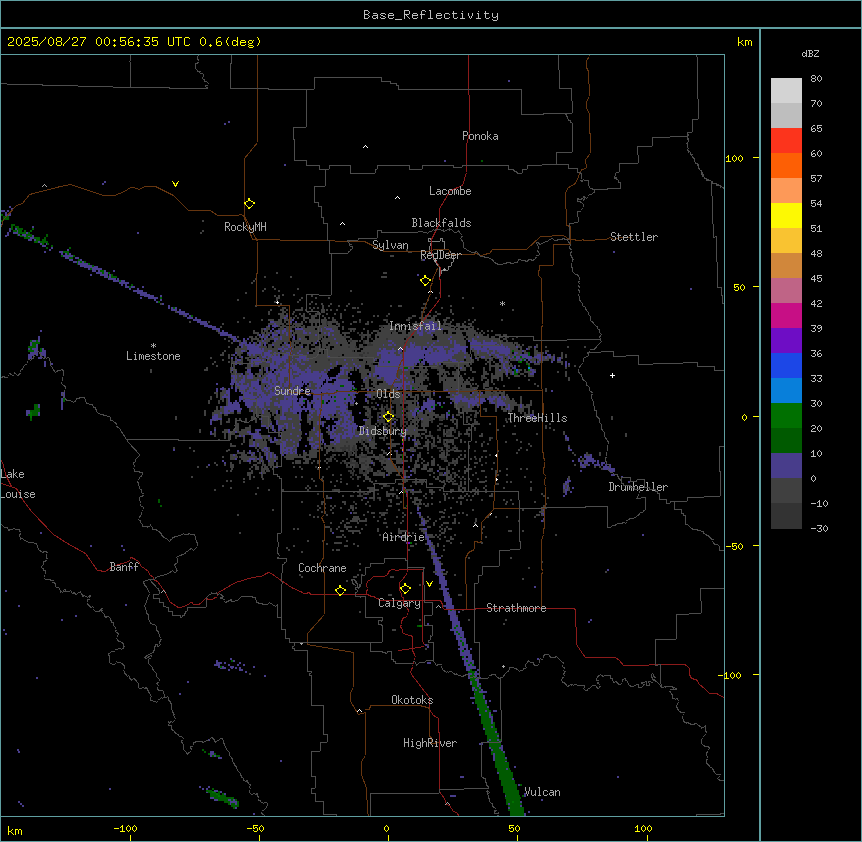Pick the red swatch in the dBZ legend
The image size is (862, 842).
(x=786, y=141)
